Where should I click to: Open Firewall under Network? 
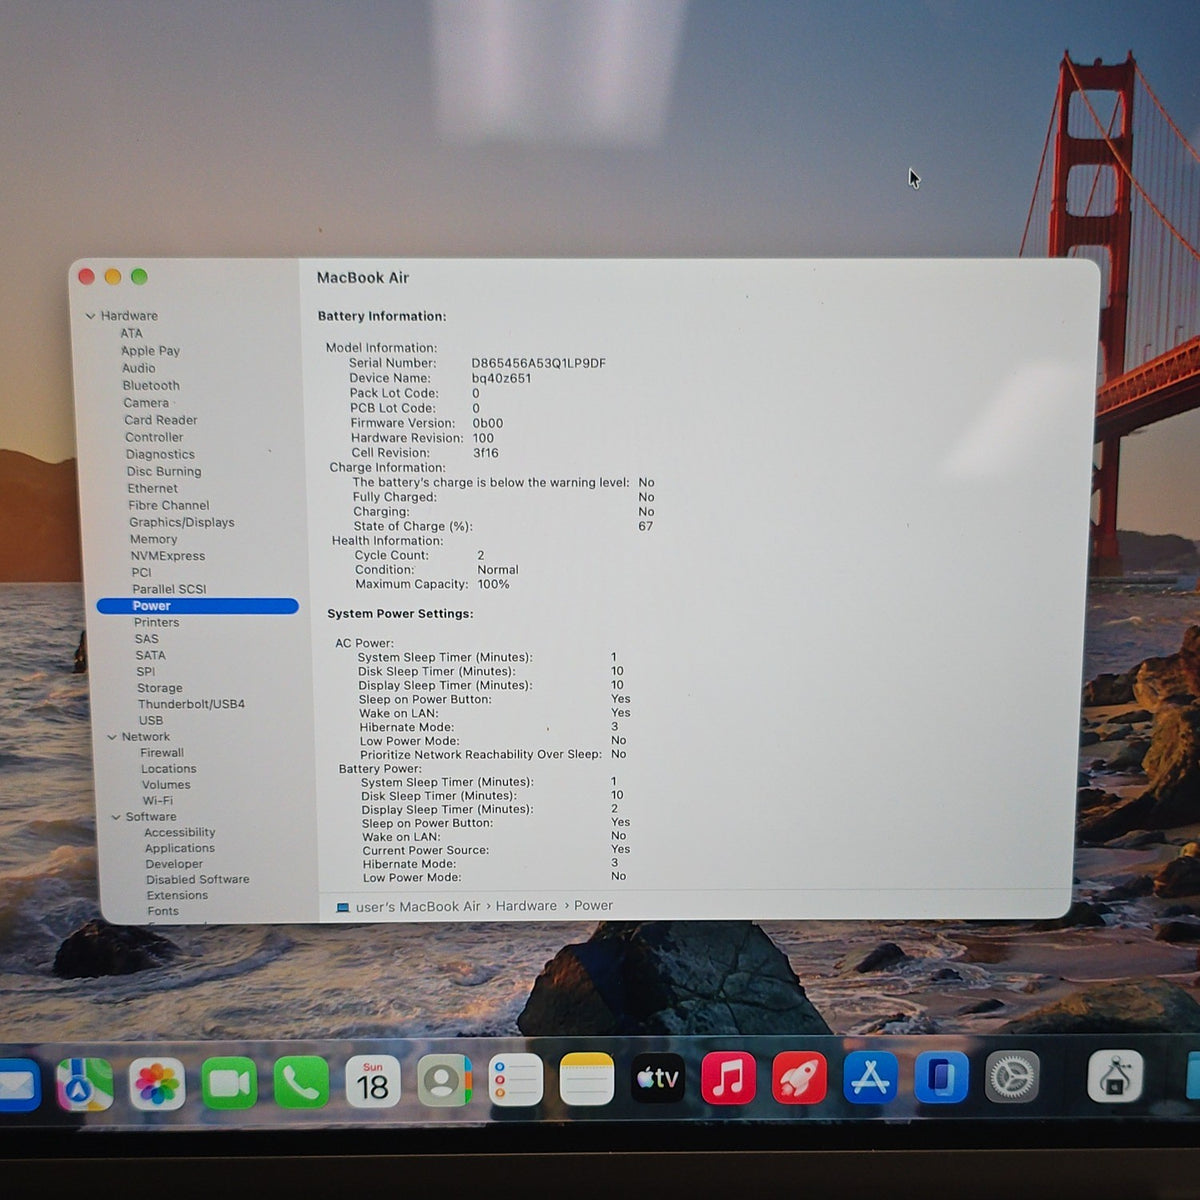point(162,753)
